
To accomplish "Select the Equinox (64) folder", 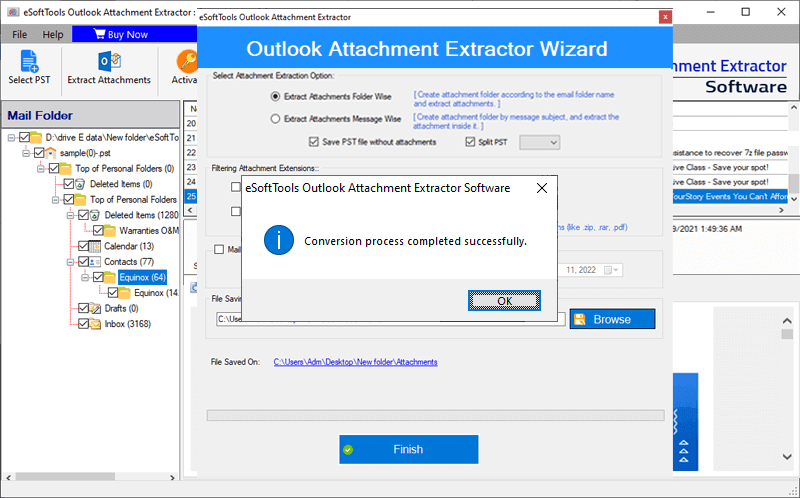I will point(142,277).
